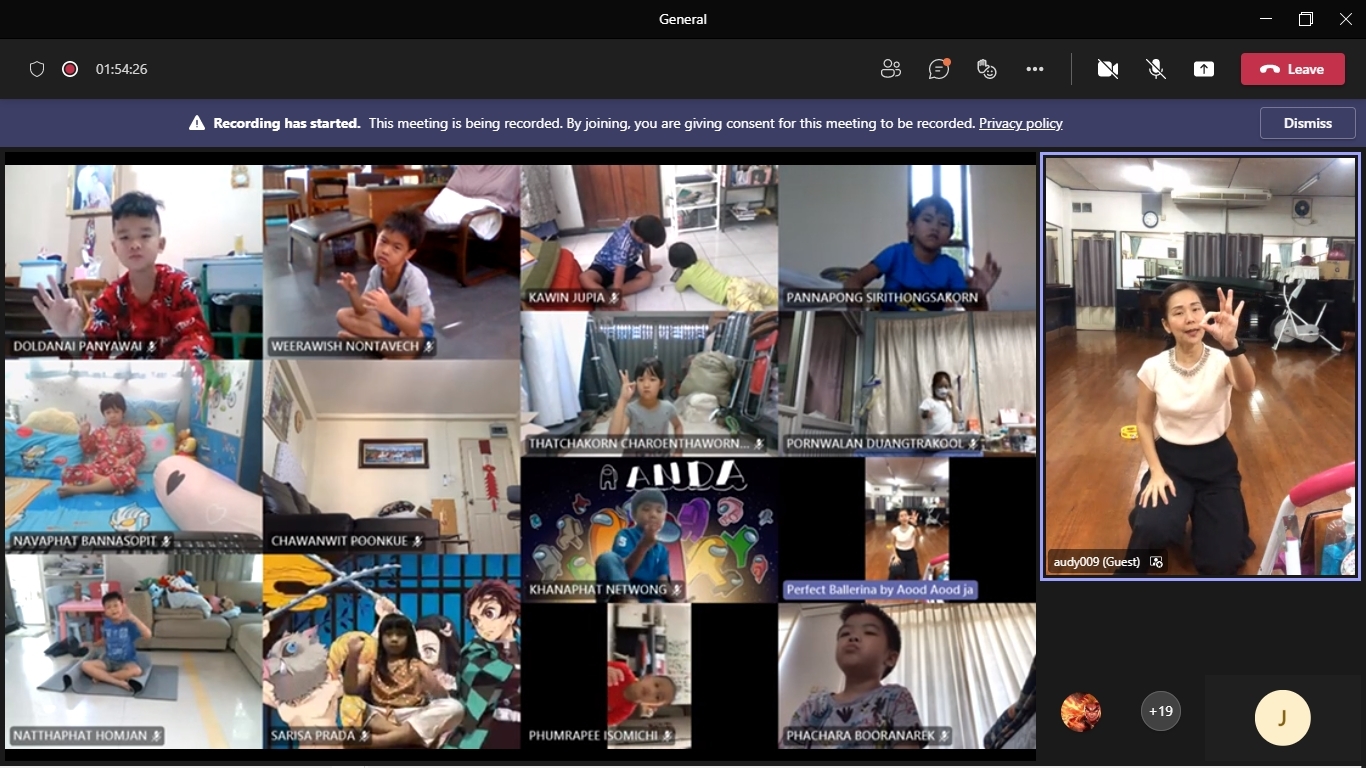This screenshot has width=1366, height=768.
Task: Click the shield security icon
Action: pos(37,69)
